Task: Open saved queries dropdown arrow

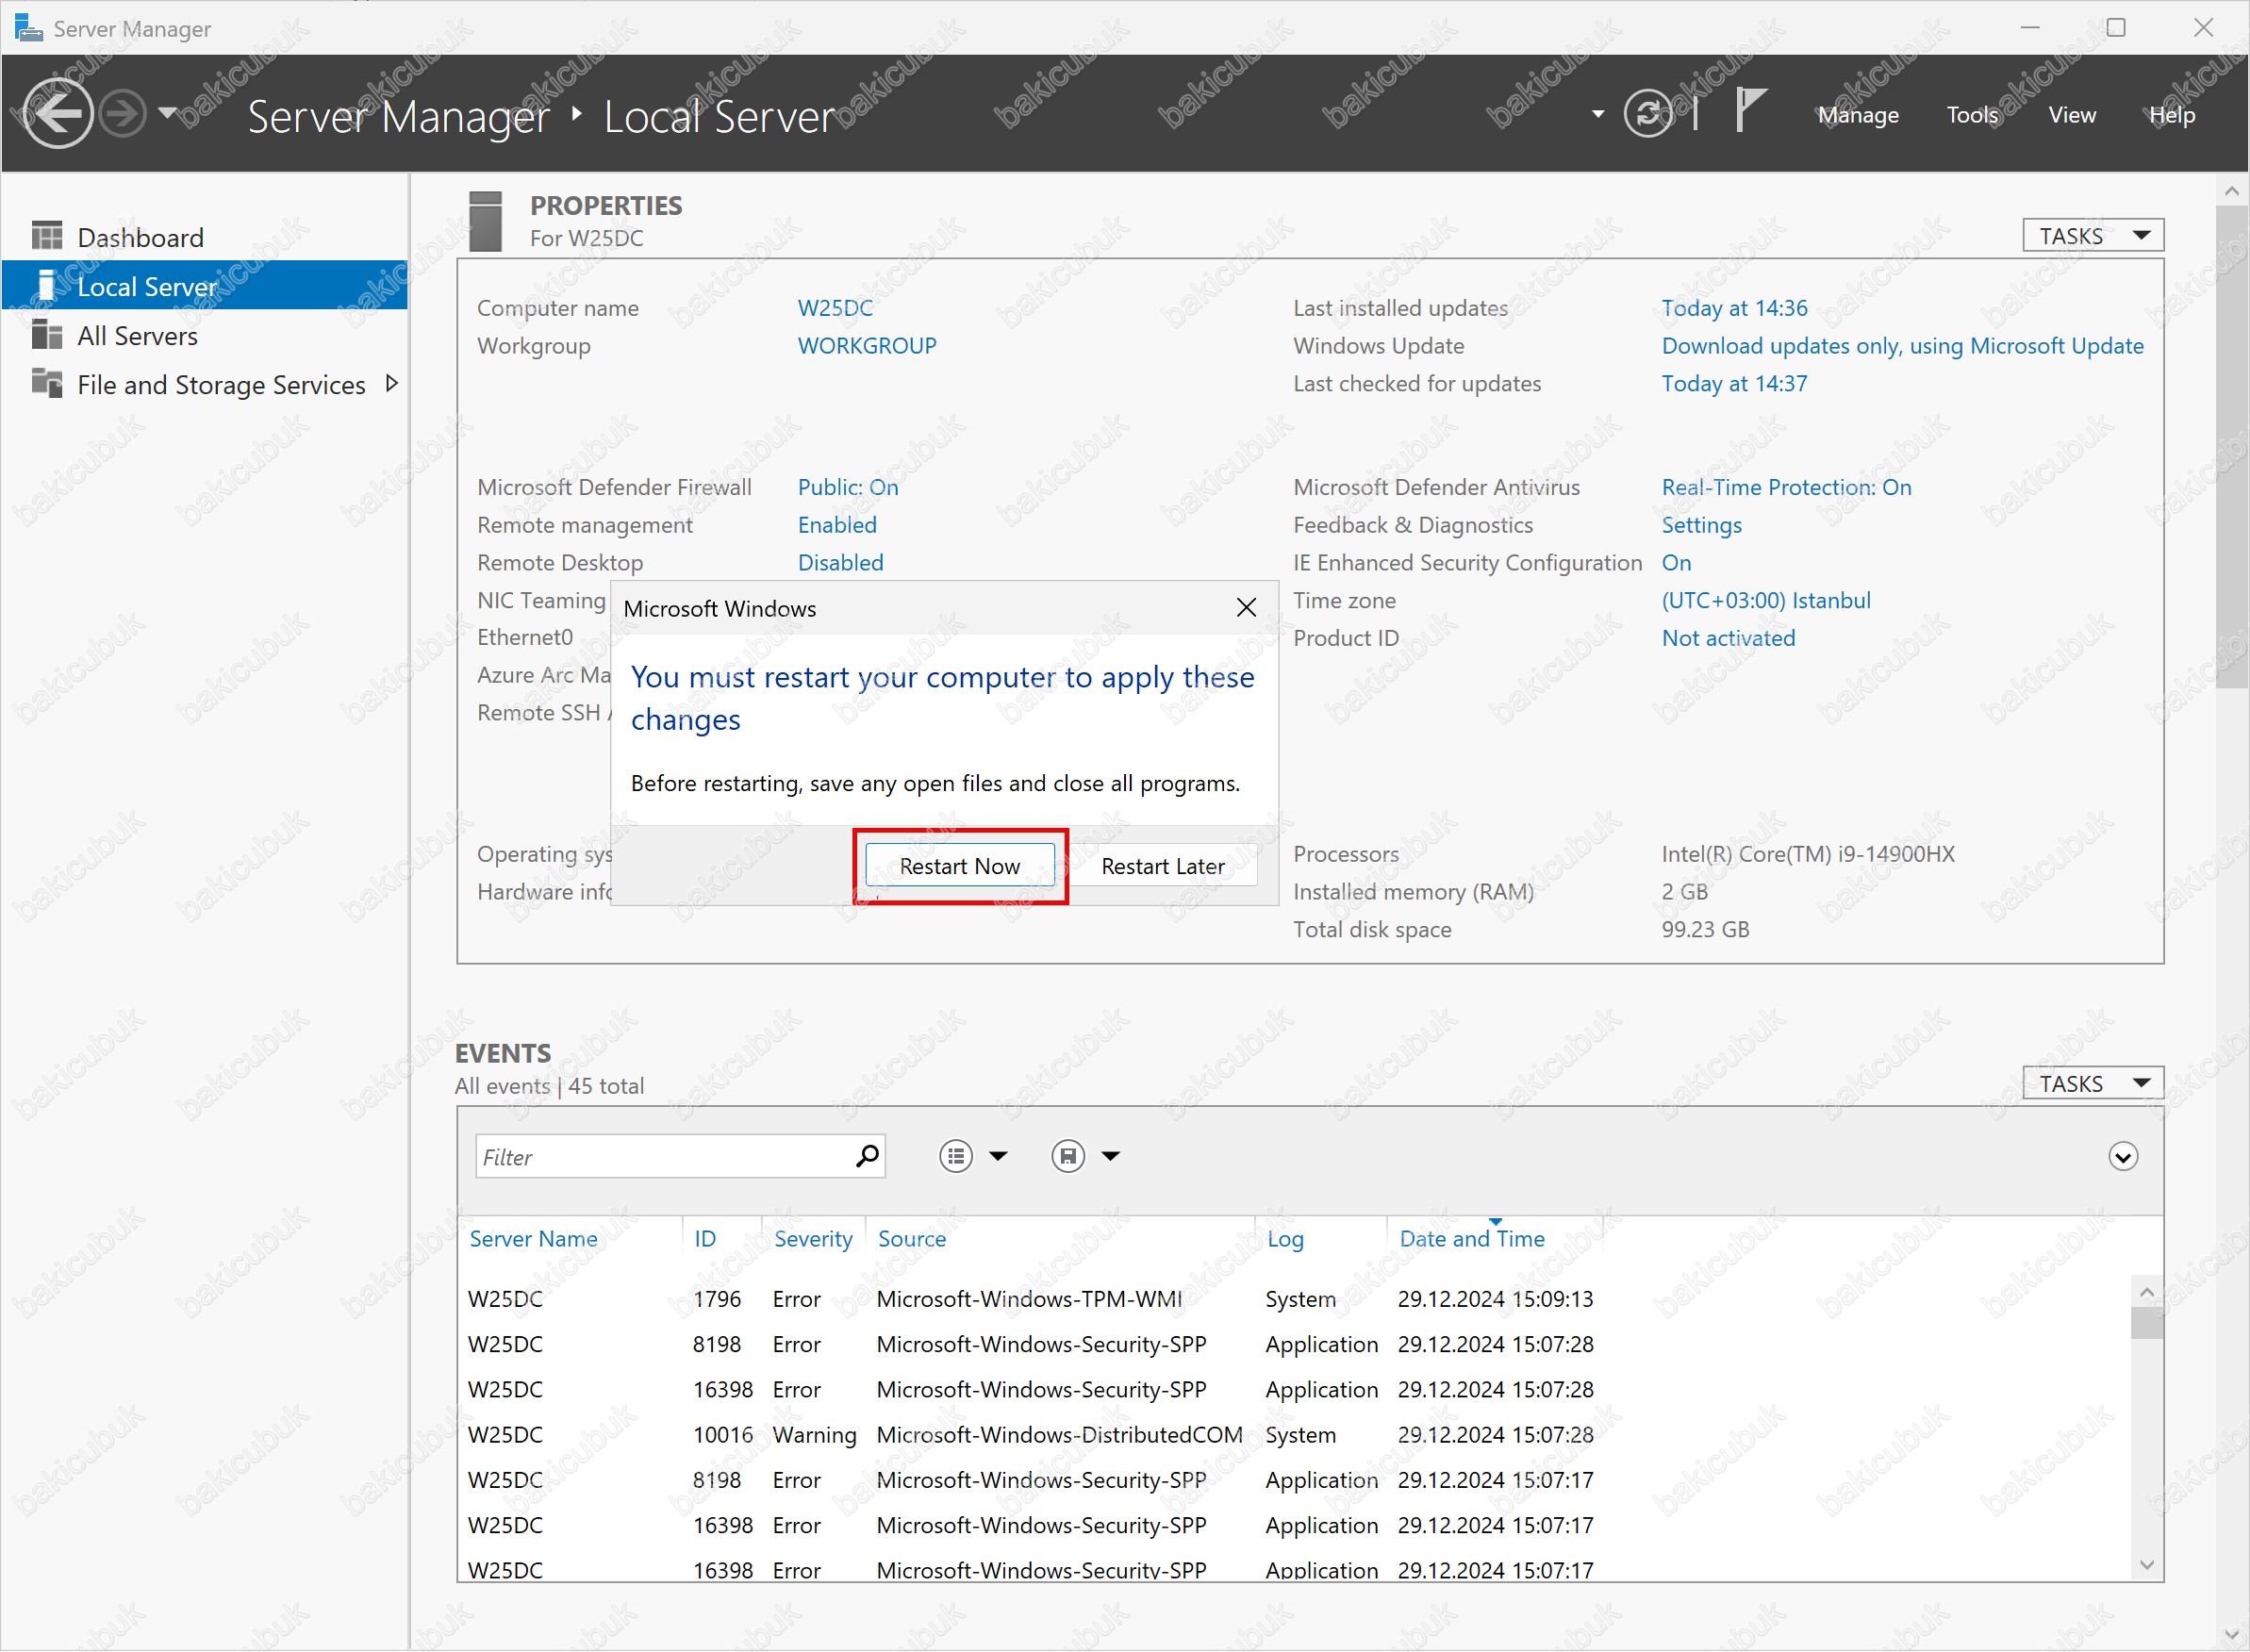Action: pos(1110,1157)
